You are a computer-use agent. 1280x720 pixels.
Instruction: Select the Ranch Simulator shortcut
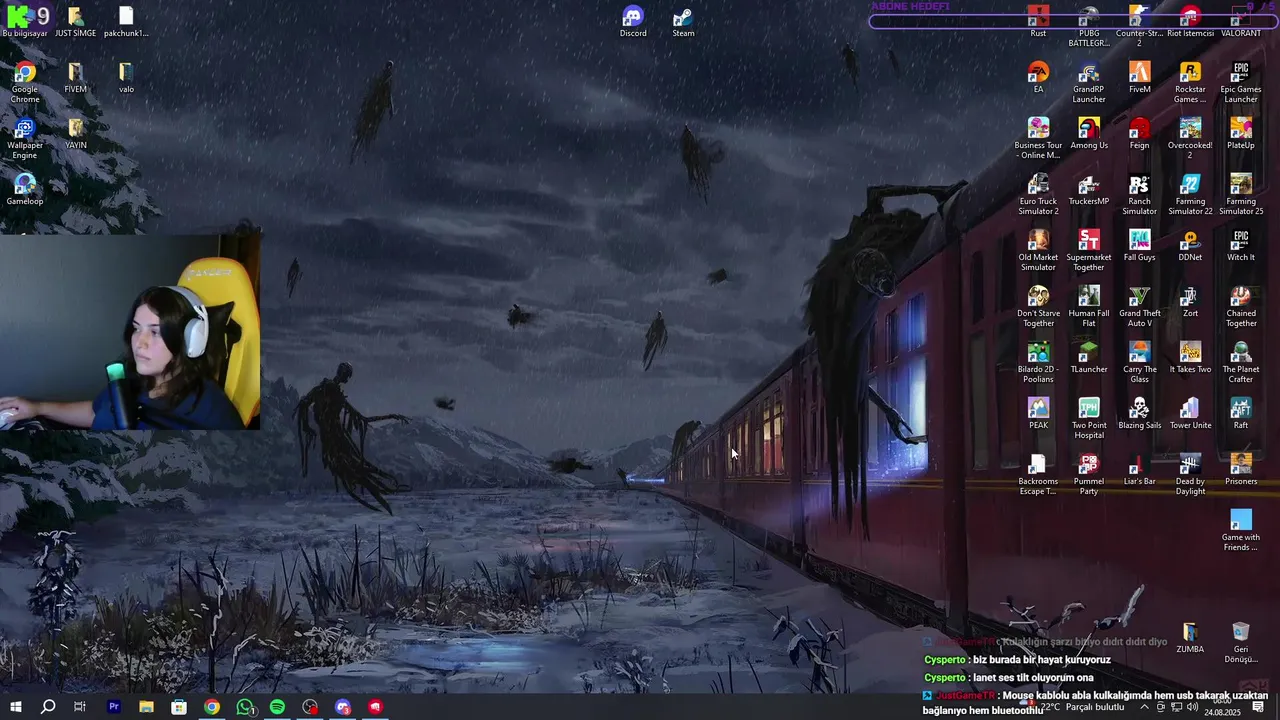[1139, 195]
